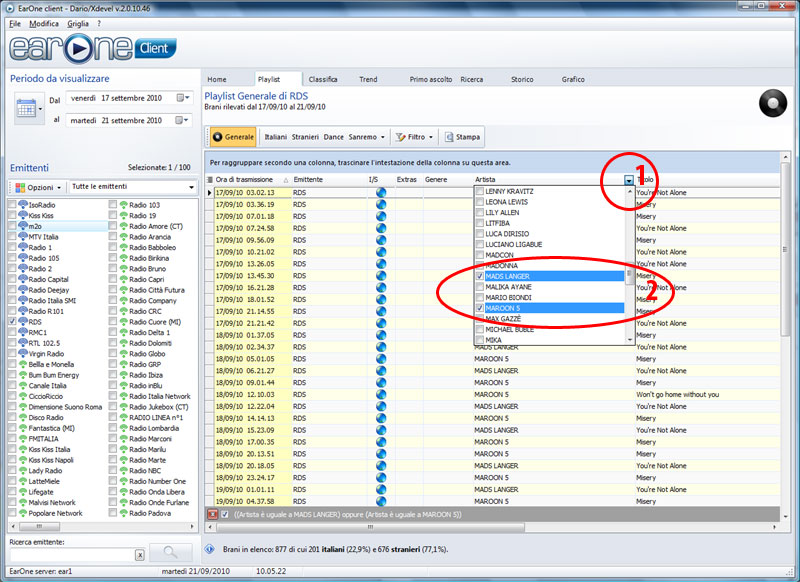Check the Radio 105 station checkbox
Viewport: 800px width, 582px height.
(x=12, y=258)
